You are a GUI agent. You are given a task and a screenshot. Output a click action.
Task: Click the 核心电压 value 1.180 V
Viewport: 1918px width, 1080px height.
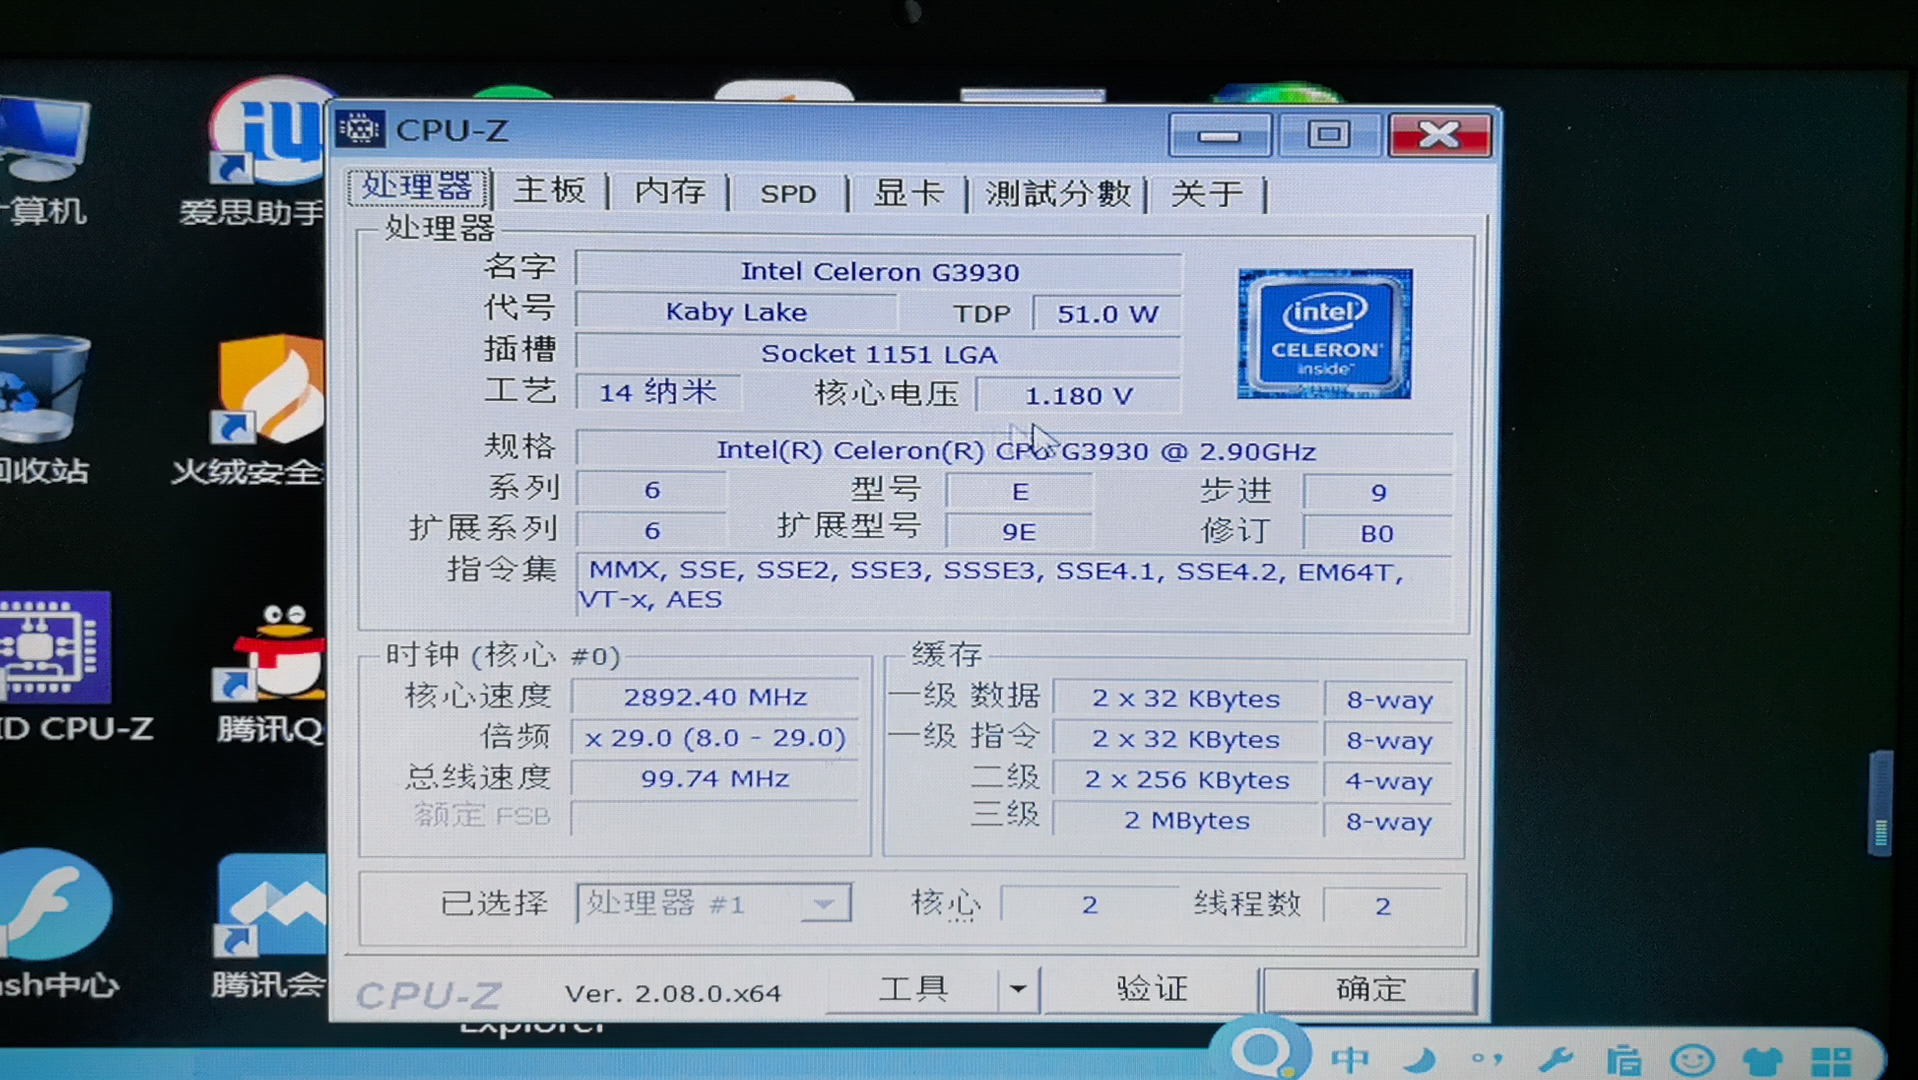tap(1078, 396)
